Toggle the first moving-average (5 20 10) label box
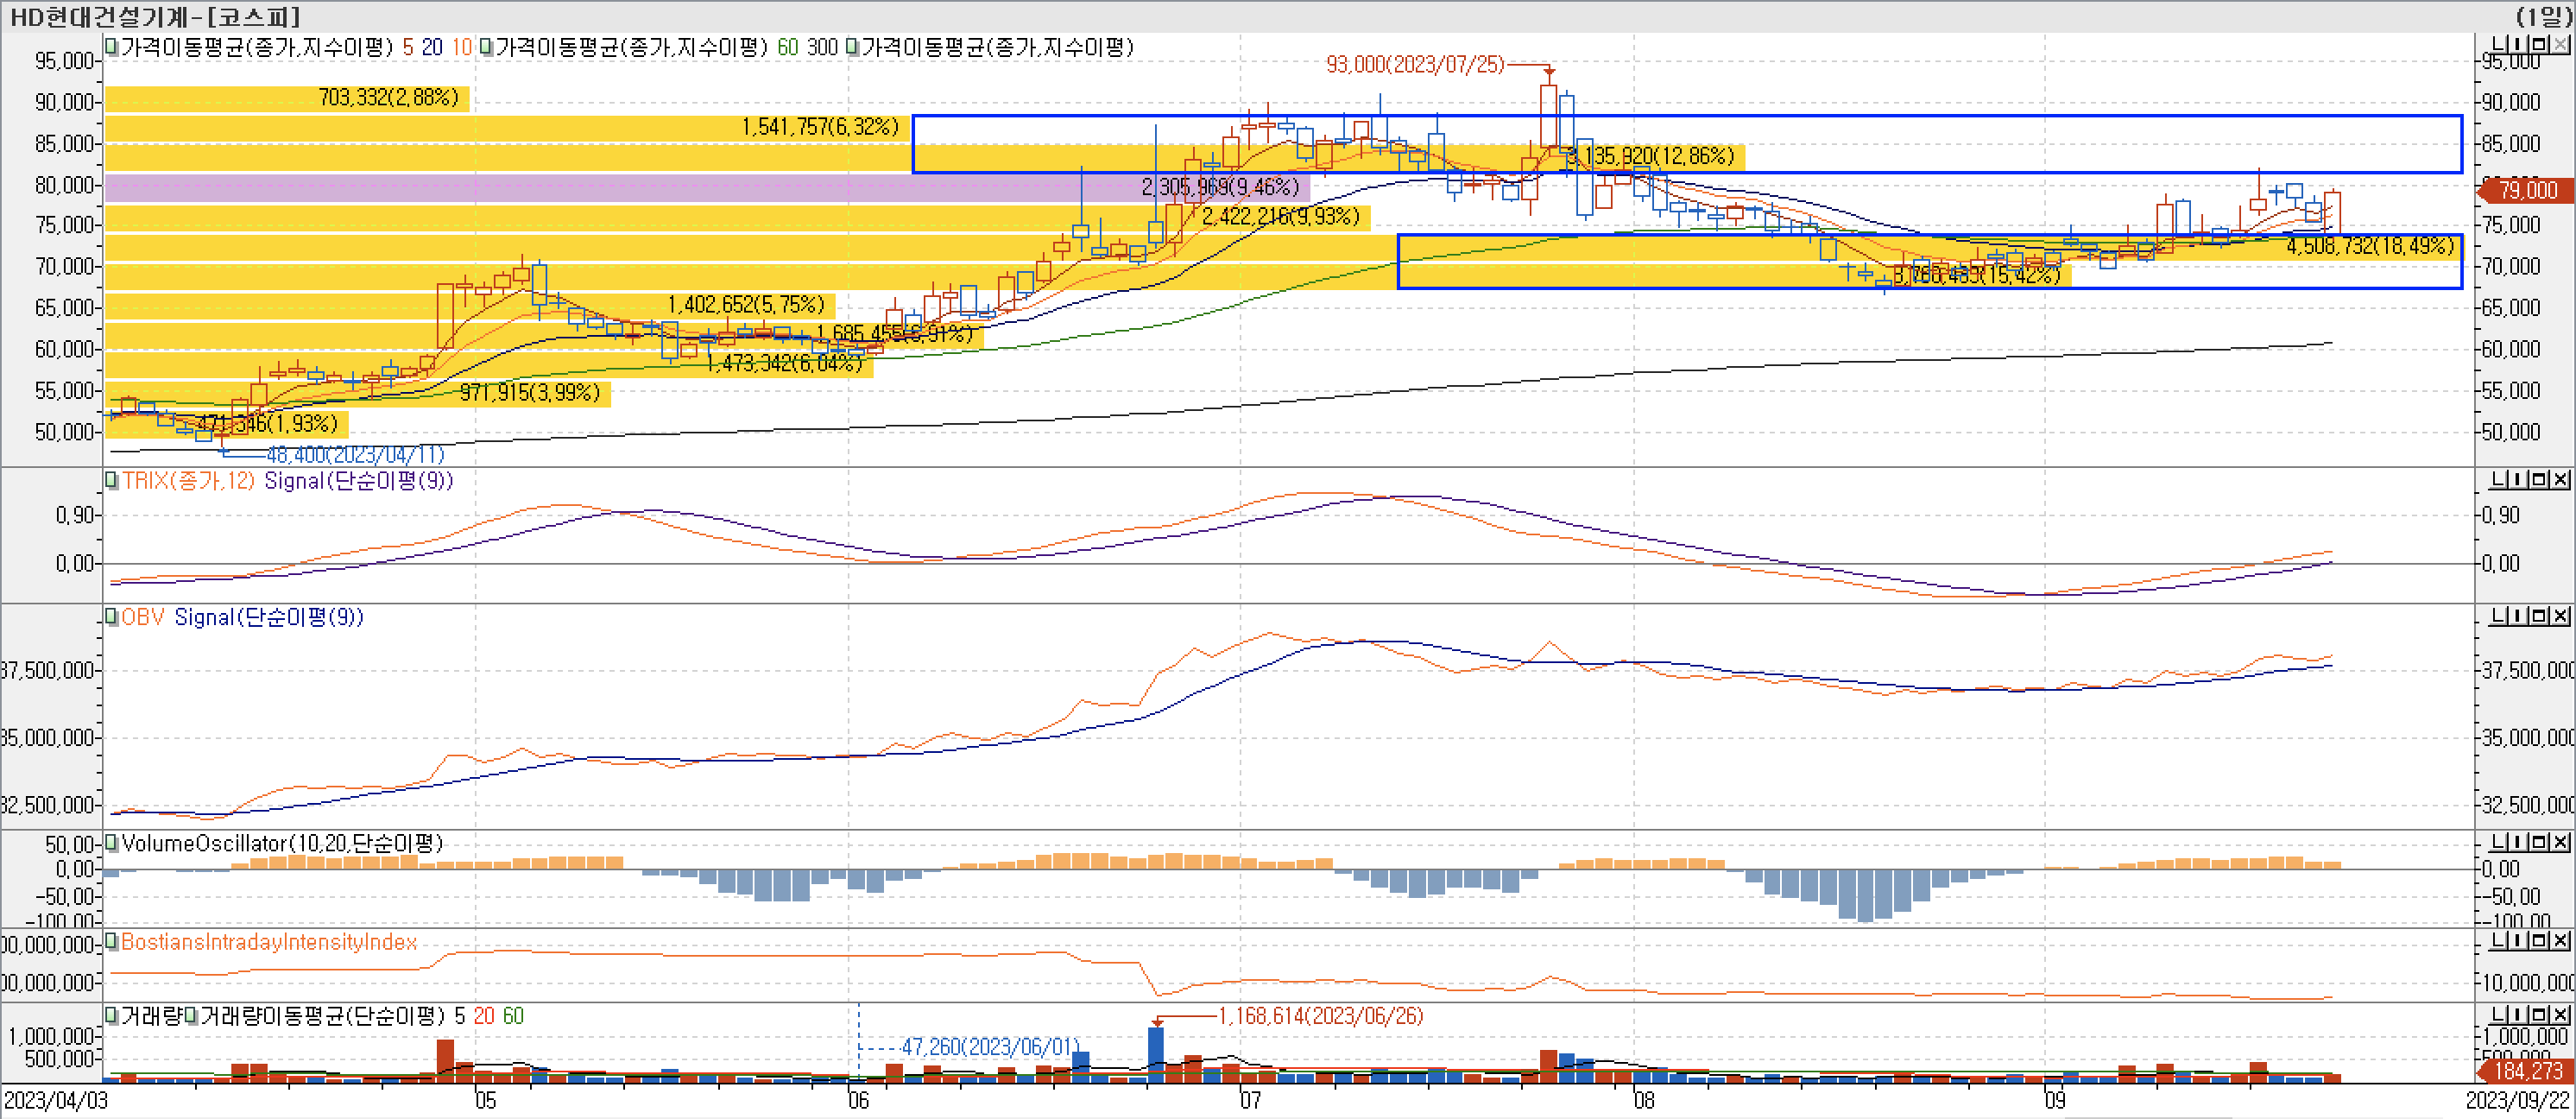This screenshot has height=1119, width=2576. click(x=112, y=47)
